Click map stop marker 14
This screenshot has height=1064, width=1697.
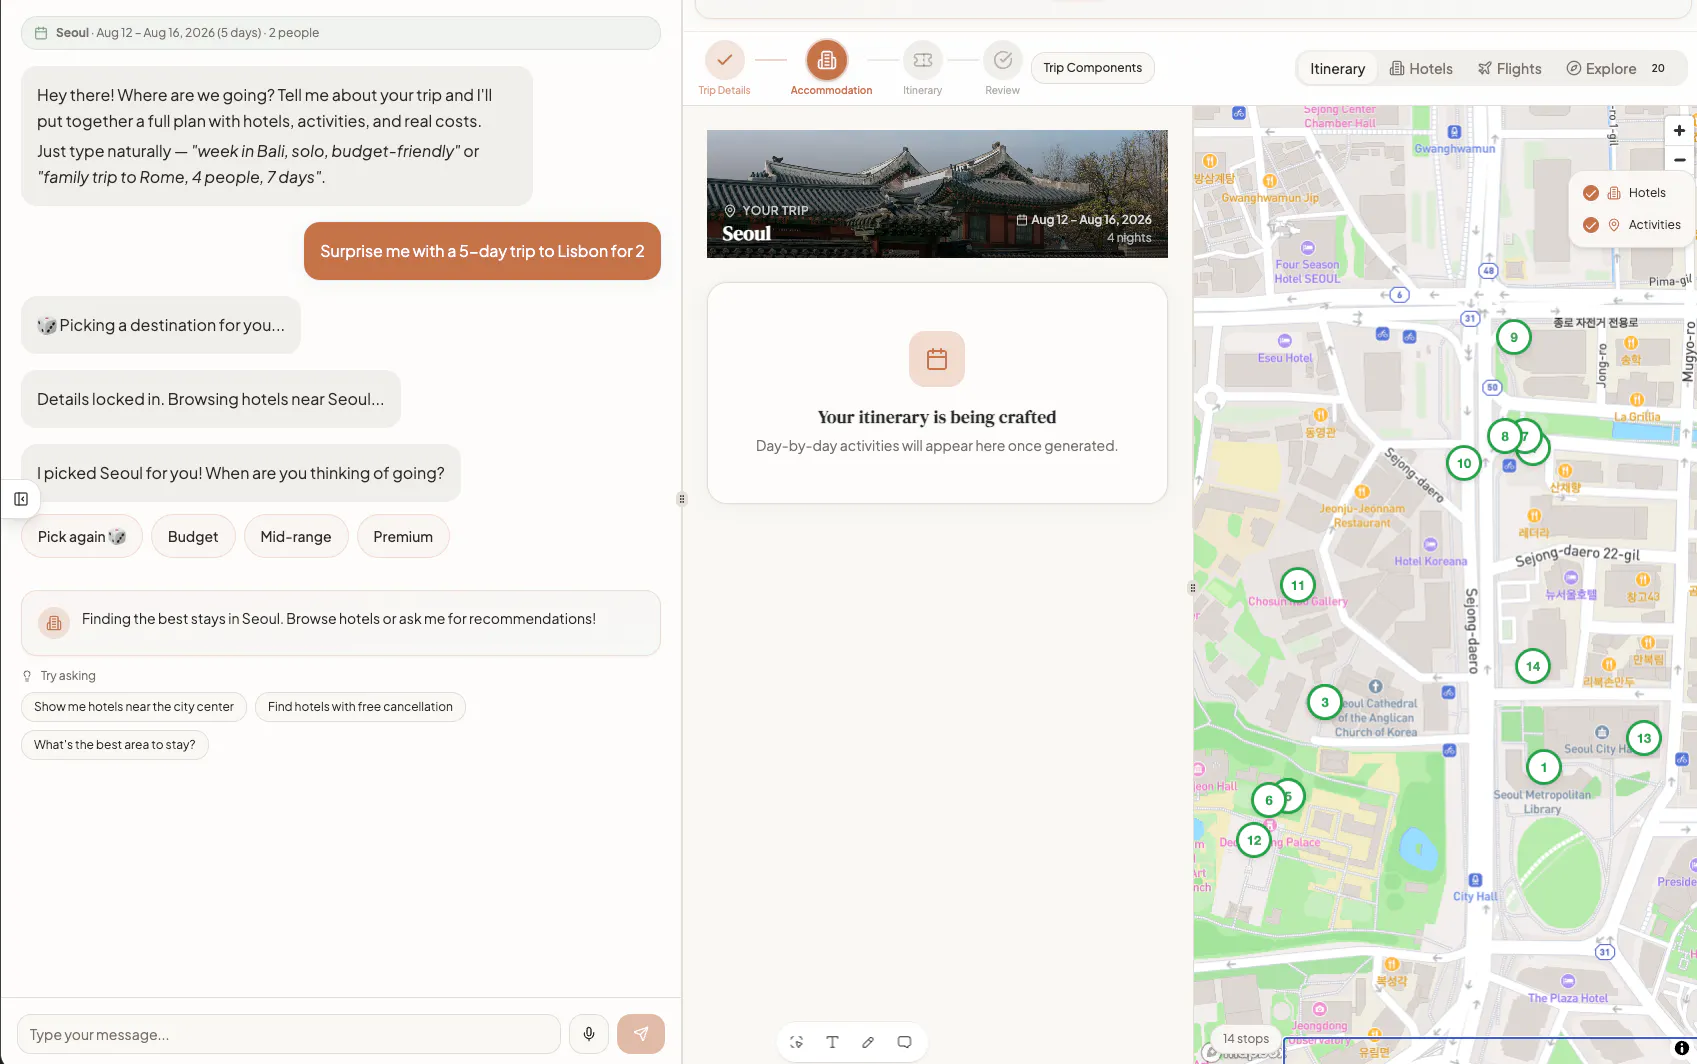[x=1533, y=666]
